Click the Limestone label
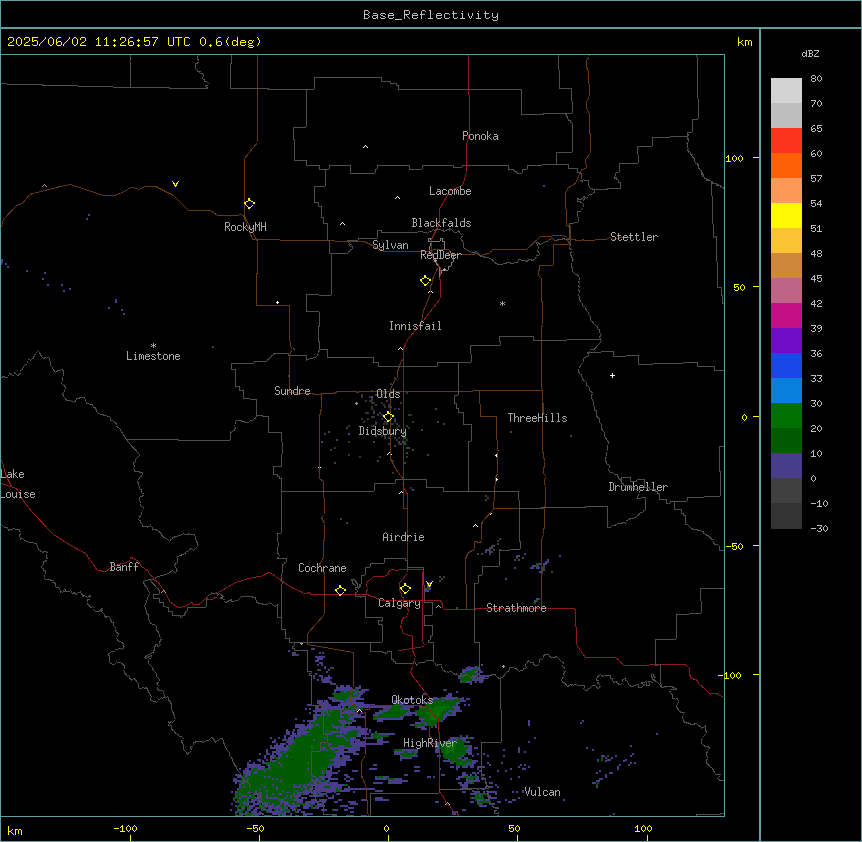Viewport: 862px width, 842px height. [x=153, y=356]
